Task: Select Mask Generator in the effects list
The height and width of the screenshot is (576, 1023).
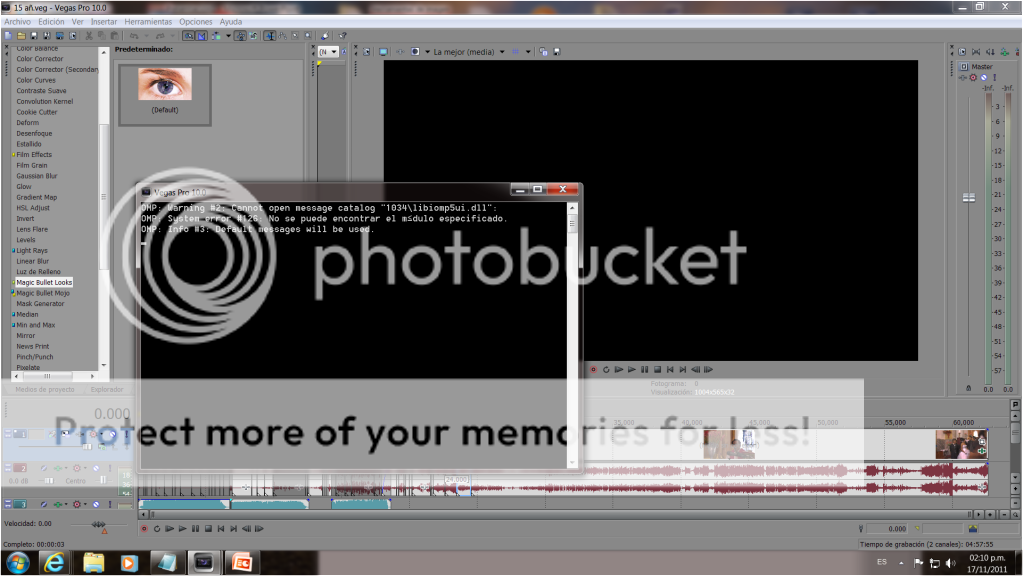Action: tap(40, 304)
